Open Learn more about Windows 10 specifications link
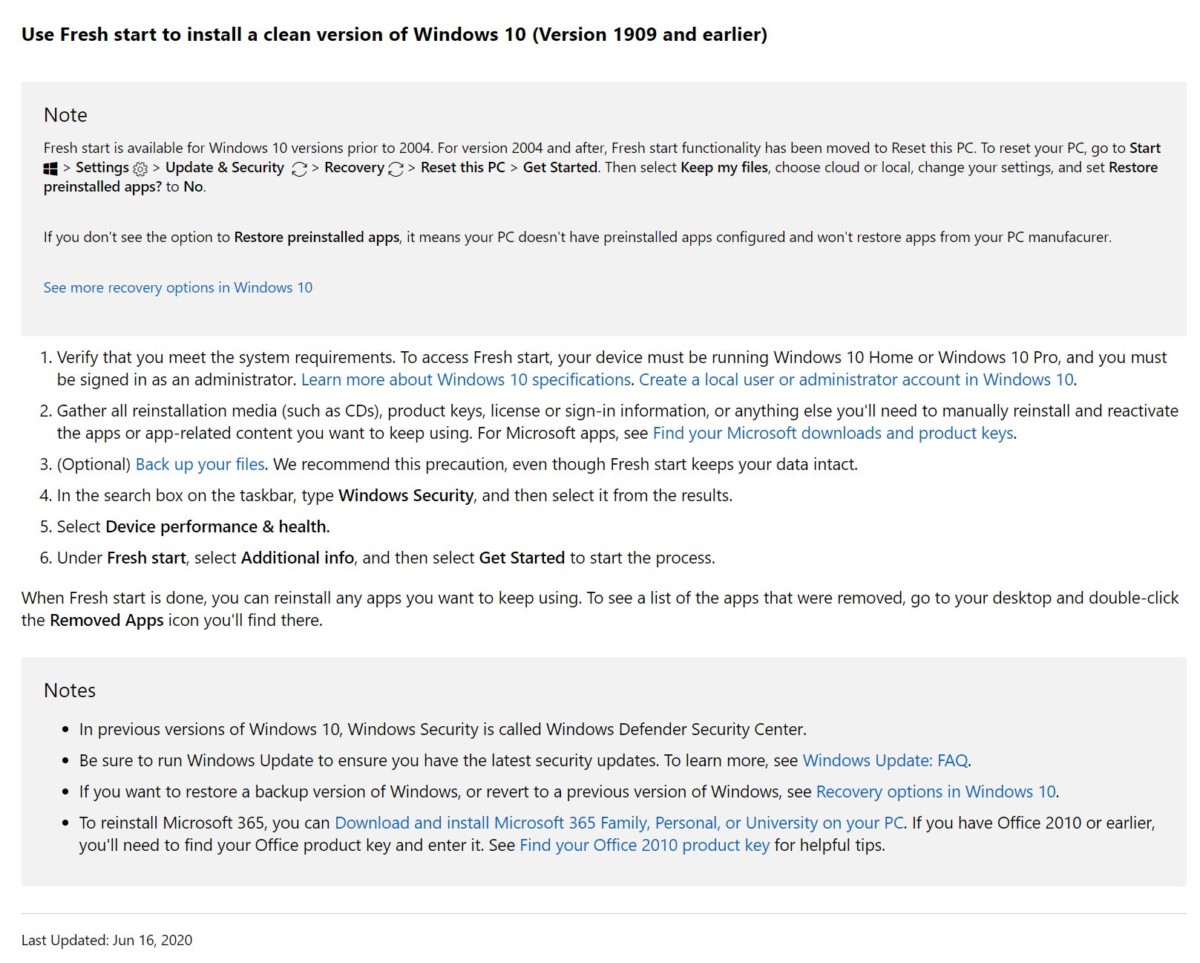The width and height of the screenshot is (1200, 963). 466,379
